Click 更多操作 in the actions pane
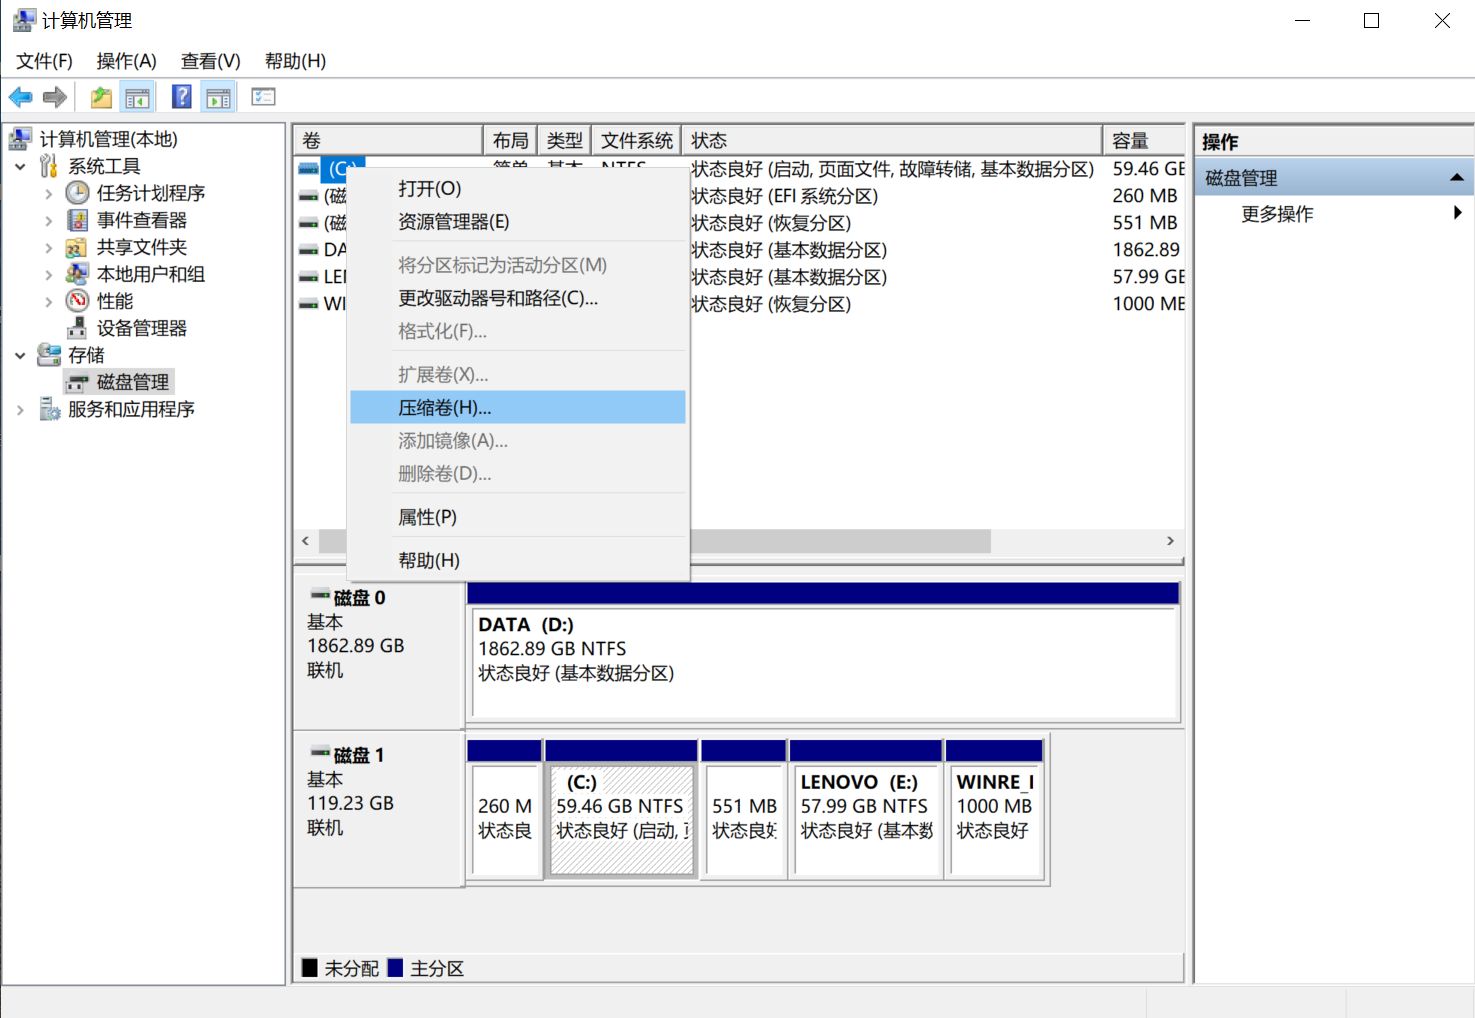The height and width of the screenshot is (1018, 1475). [x=1277, y=214]
